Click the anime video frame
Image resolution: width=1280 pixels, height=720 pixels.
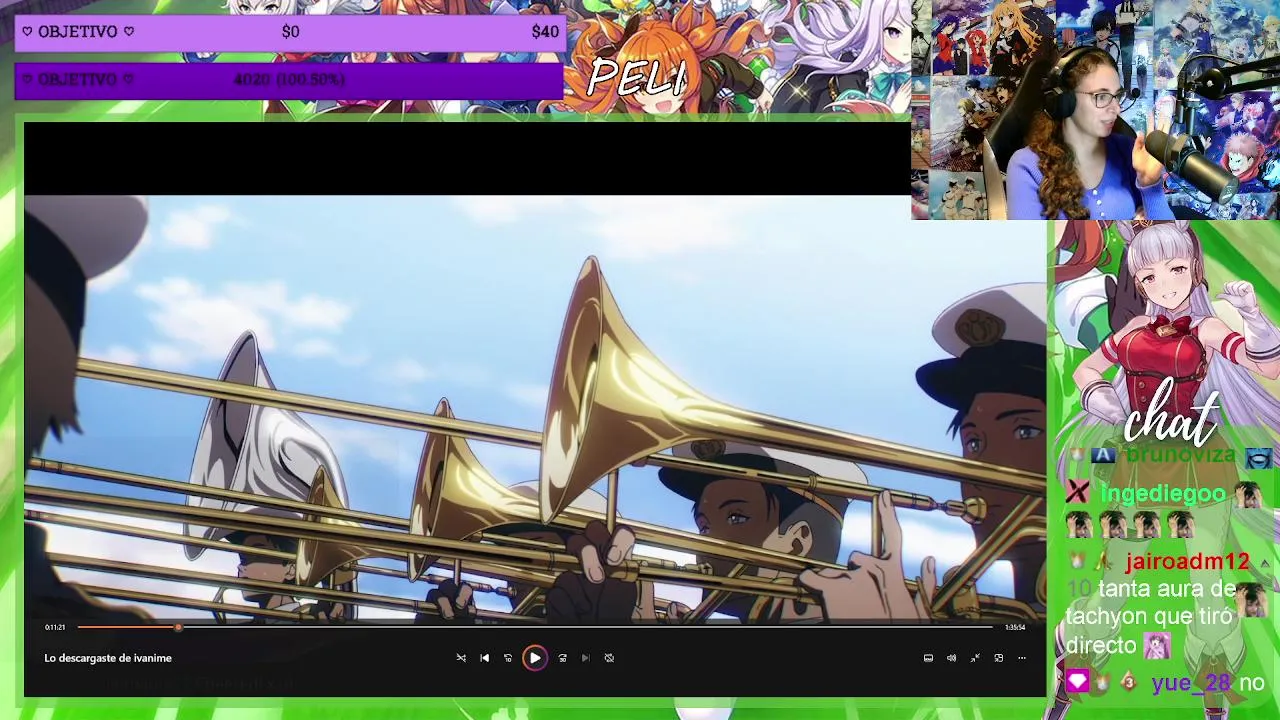pyautogui.click(x=535, y=408)
